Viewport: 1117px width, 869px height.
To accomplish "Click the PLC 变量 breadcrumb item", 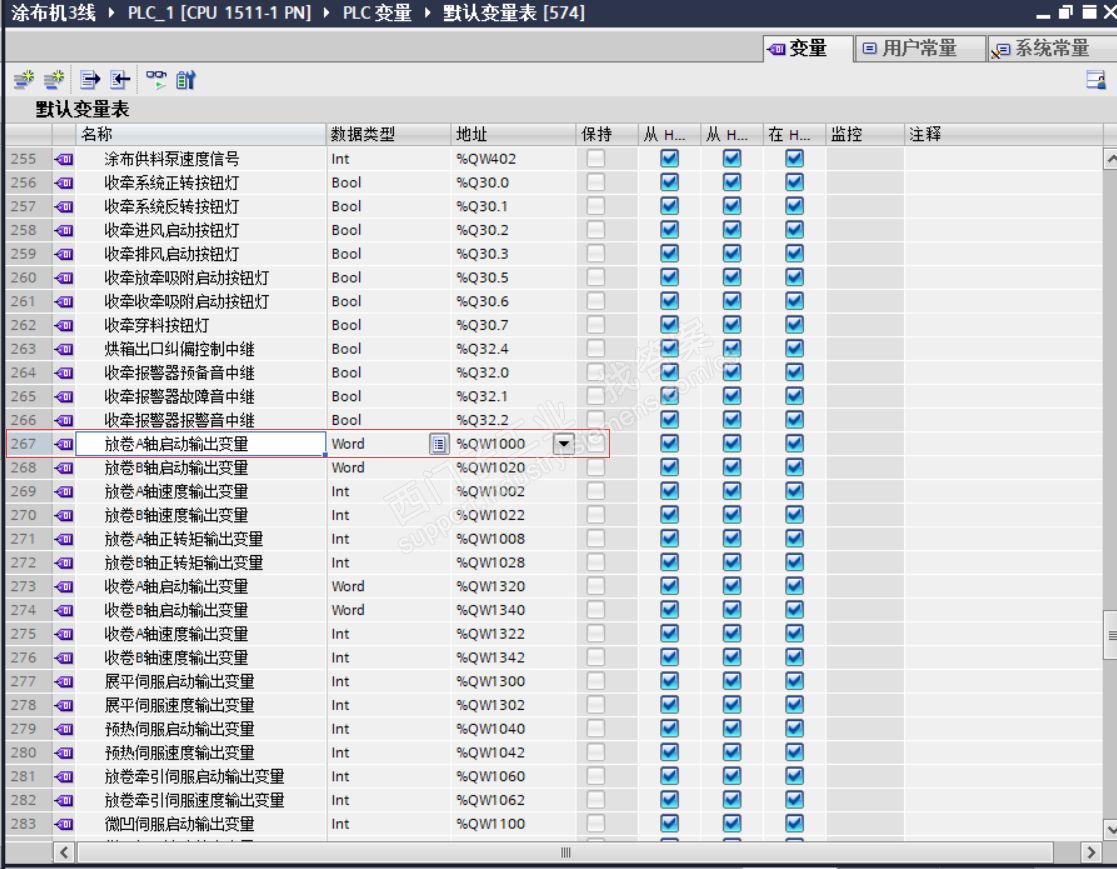I will click(x=377, y=13).
